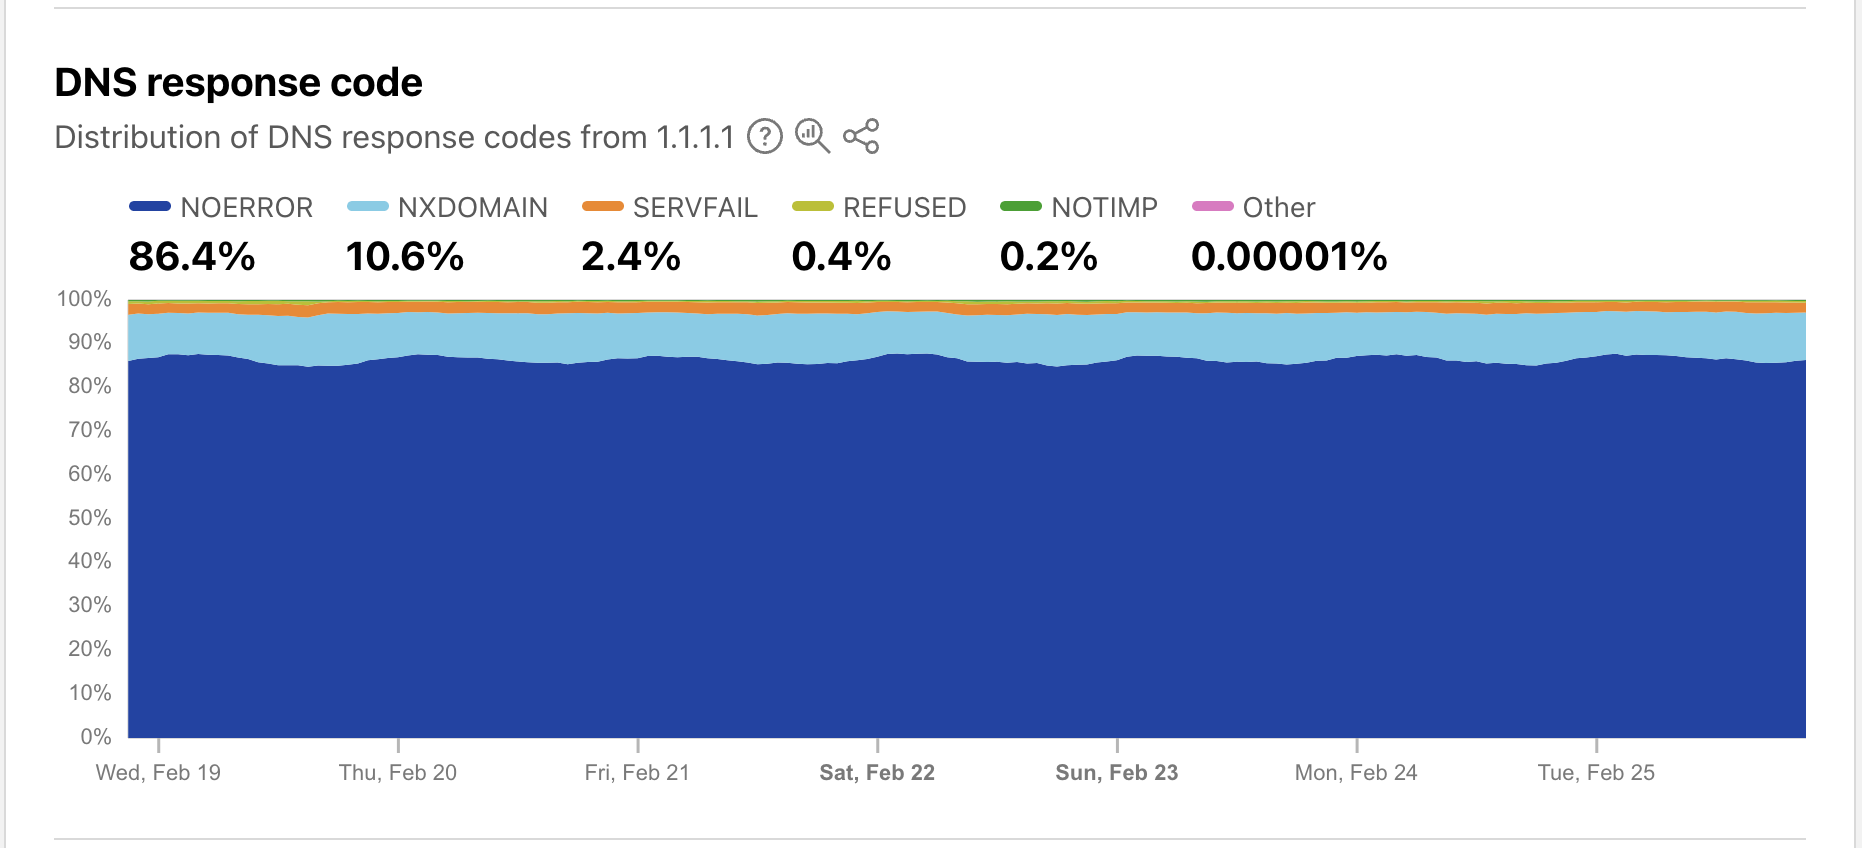Screen dimensions: 1862x848
Task: Click the share chart icon
Action: (x=860, y=136)
